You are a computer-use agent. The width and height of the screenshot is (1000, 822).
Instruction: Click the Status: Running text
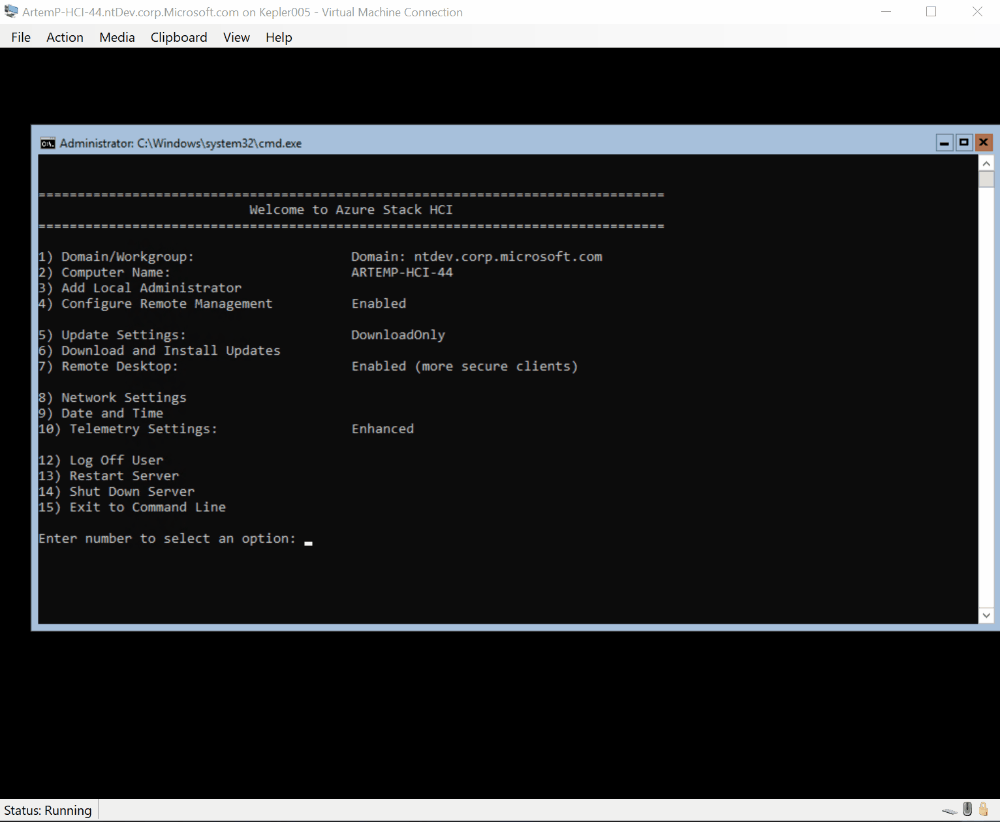tap(48, 811)
